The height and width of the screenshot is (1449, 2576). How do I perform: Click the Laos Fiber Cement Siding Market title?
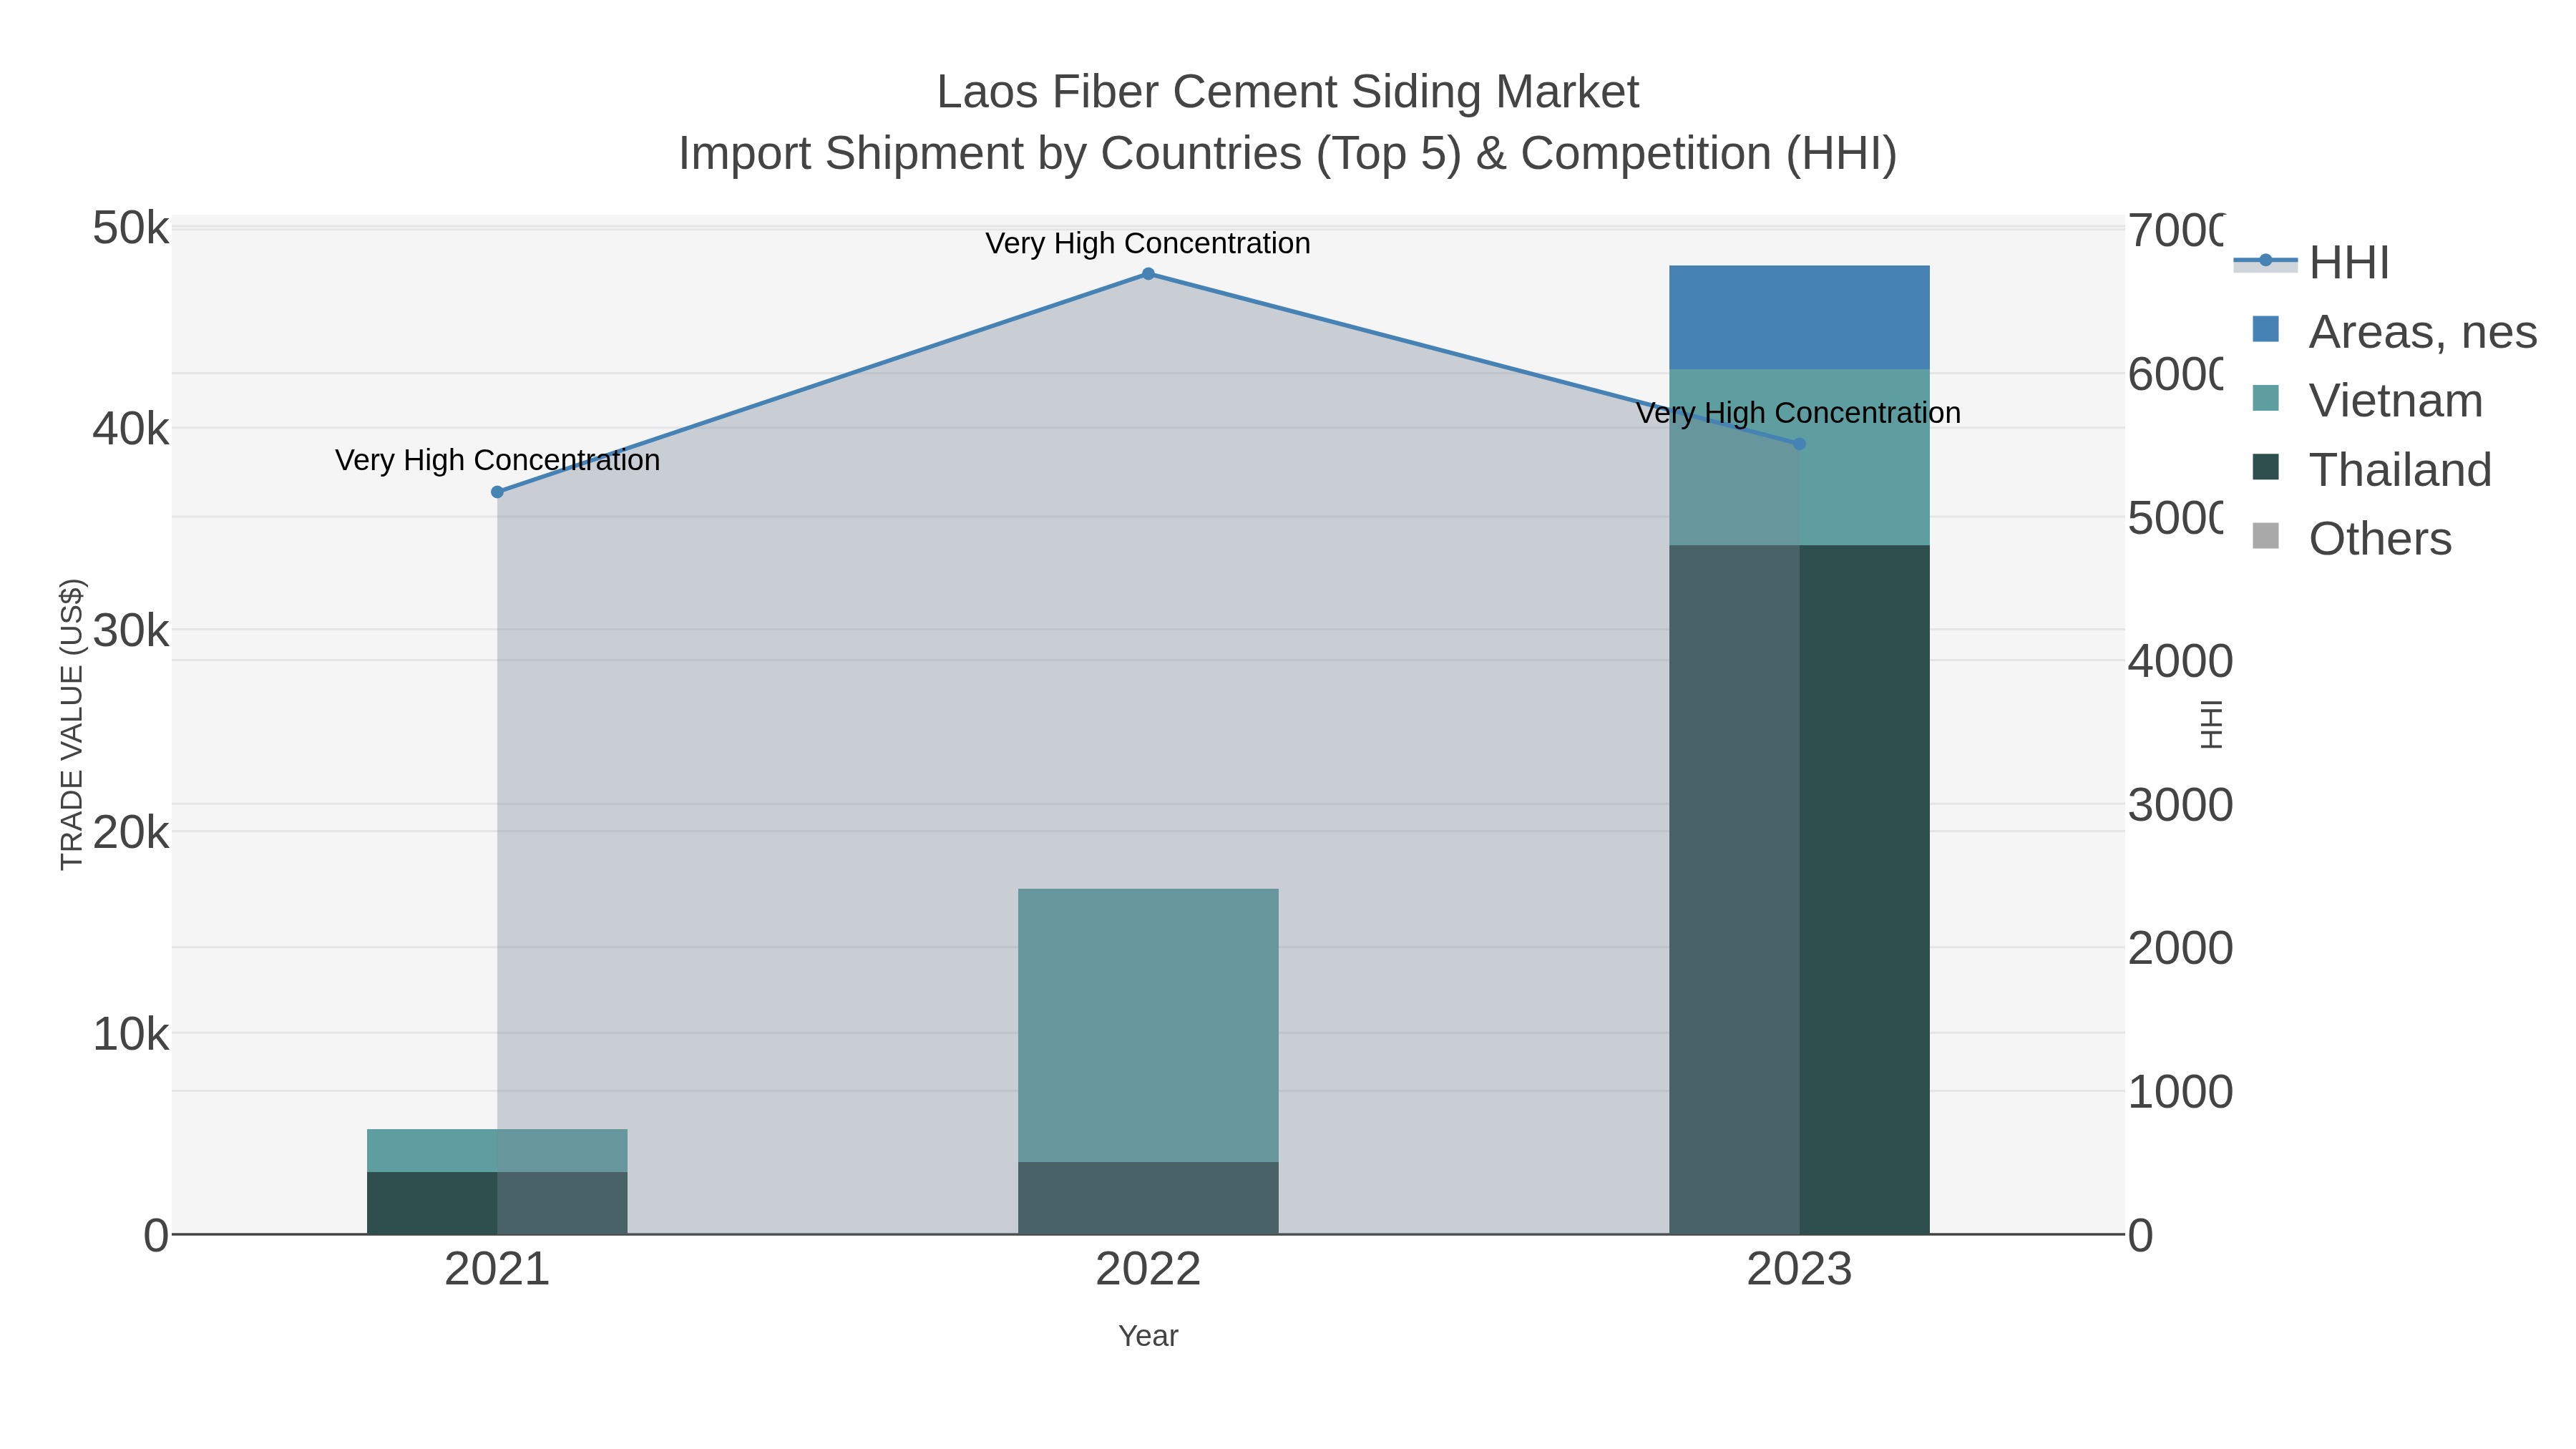[1288, 92]
